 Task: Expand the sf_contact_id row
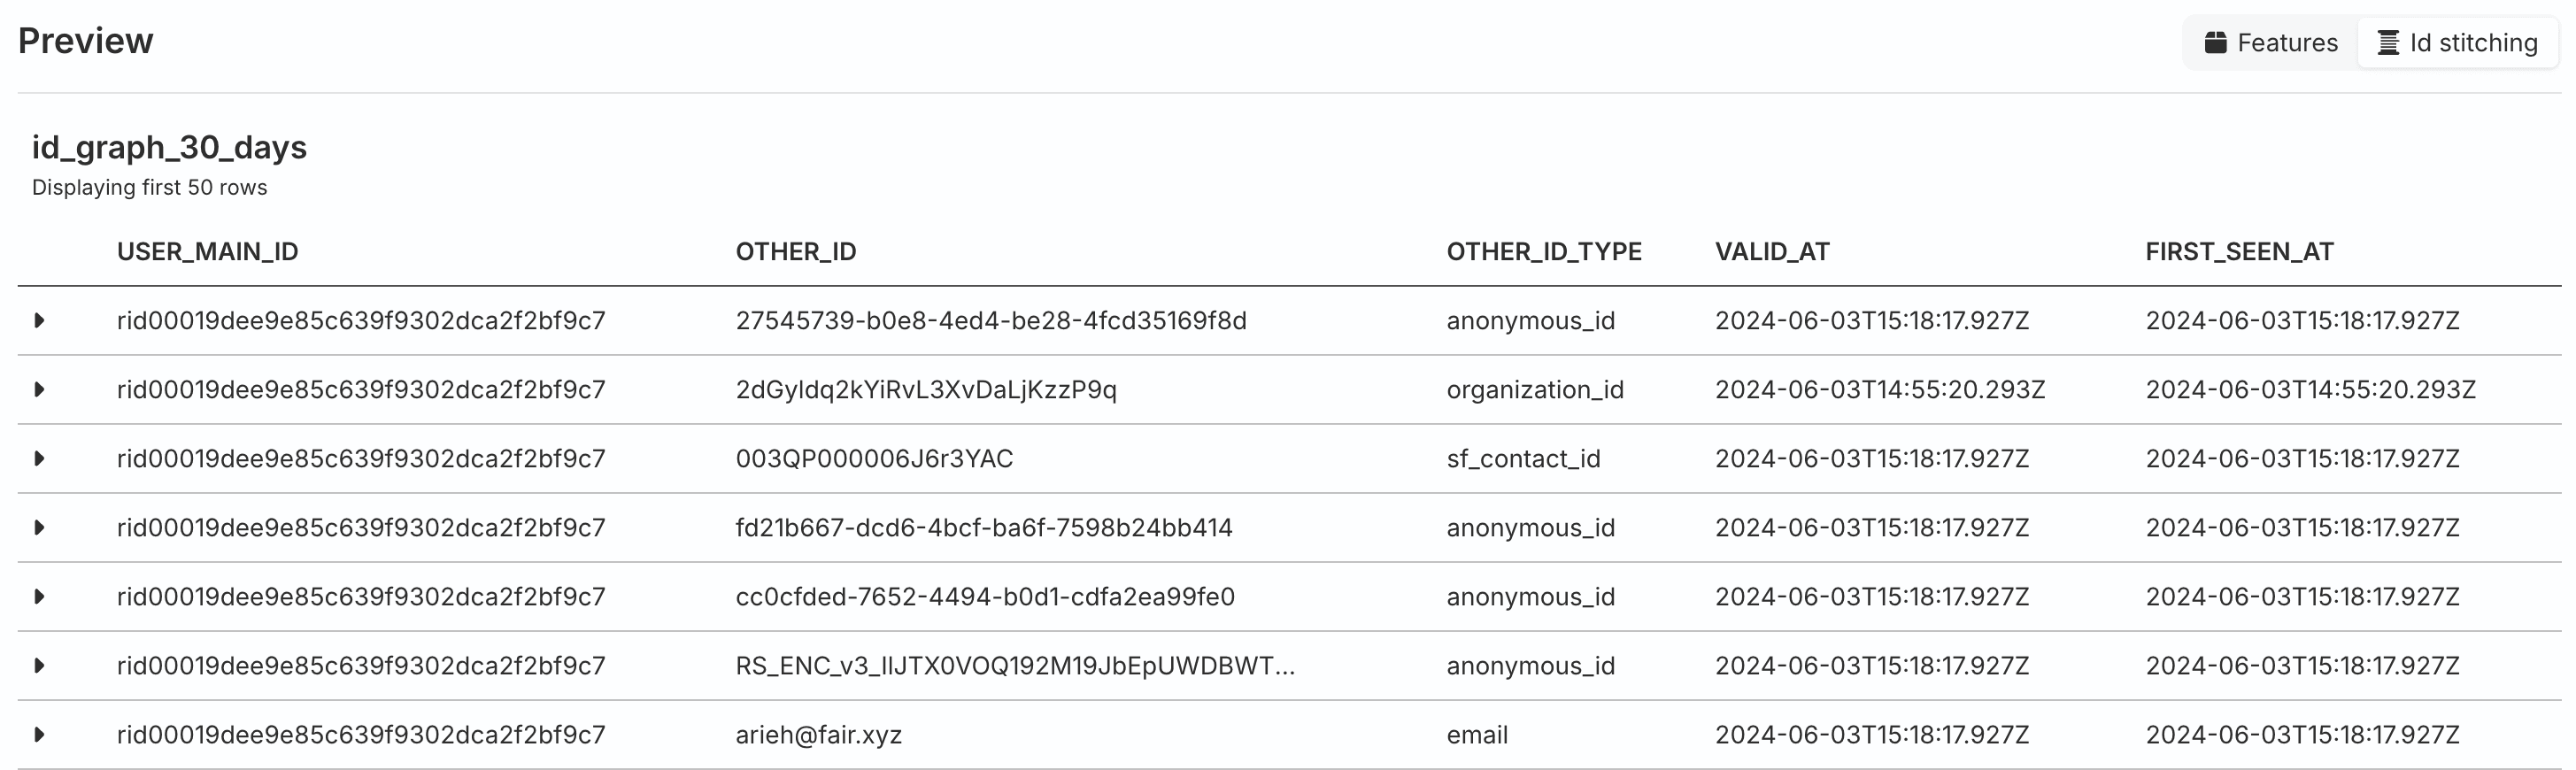coord(40,459)
